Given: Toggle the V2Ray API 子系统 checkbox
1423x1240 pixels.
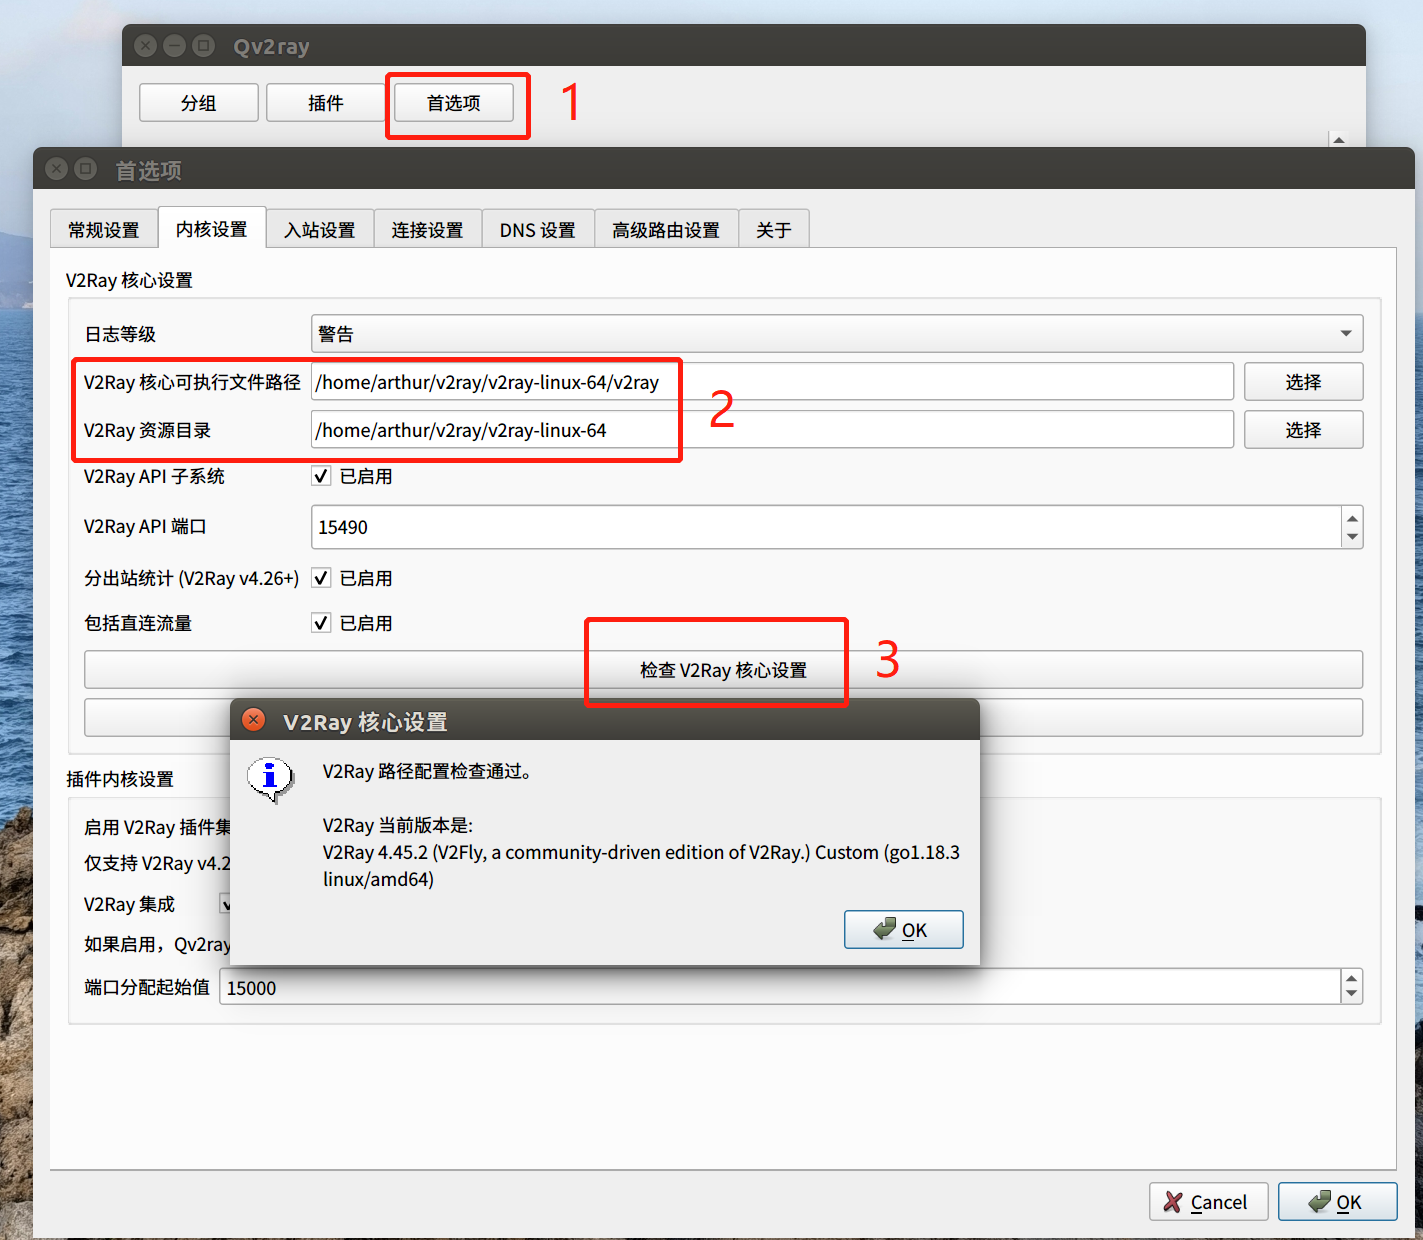Looking at the screenshot, I should click(321, 476).
